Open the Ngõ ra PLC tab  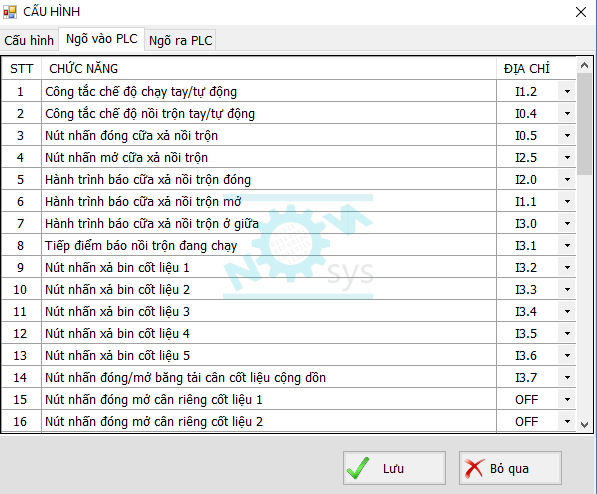(x=180, y=40)
